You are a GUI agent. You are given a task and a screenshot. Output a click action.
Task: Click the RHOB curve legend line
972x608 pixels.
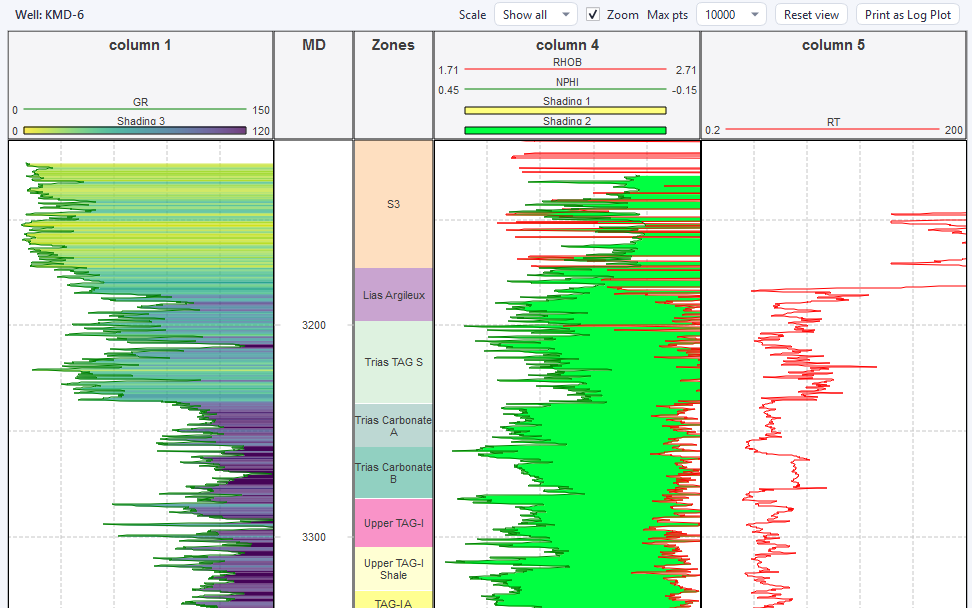[565, 69]
